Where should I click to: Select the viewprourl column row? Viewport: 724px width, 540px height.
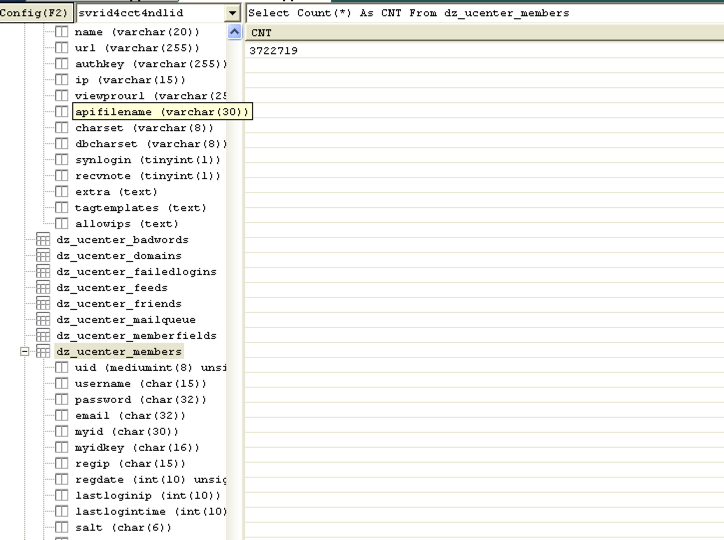[x=151, y=96]
